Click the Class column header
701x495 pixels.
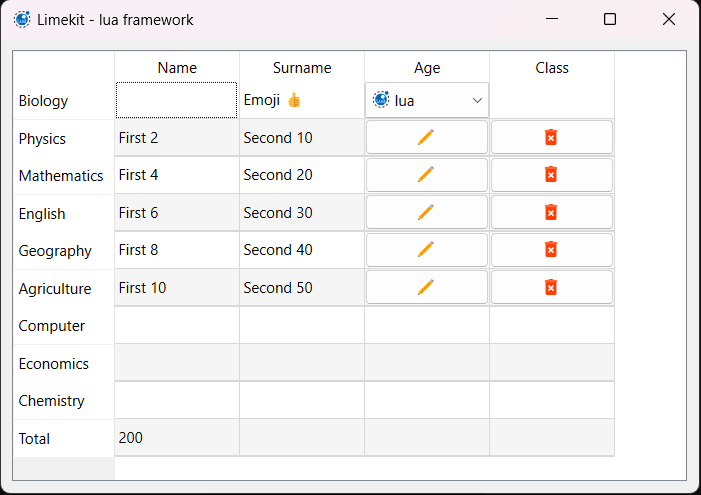[x=552, y=68]
